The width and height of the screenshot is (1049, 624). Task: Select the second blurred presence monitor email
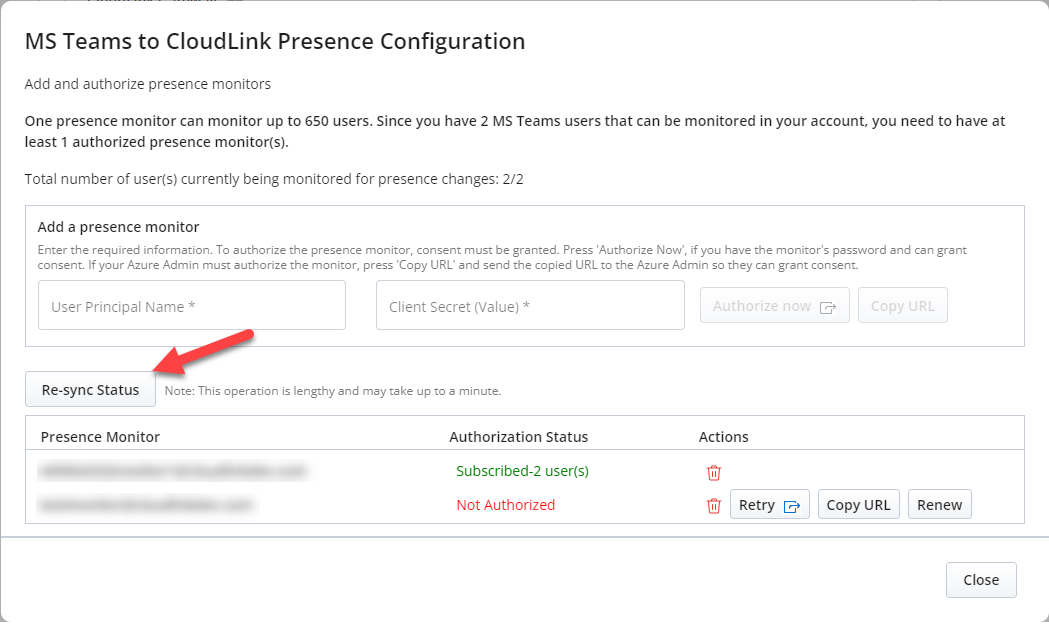(146, 504)
